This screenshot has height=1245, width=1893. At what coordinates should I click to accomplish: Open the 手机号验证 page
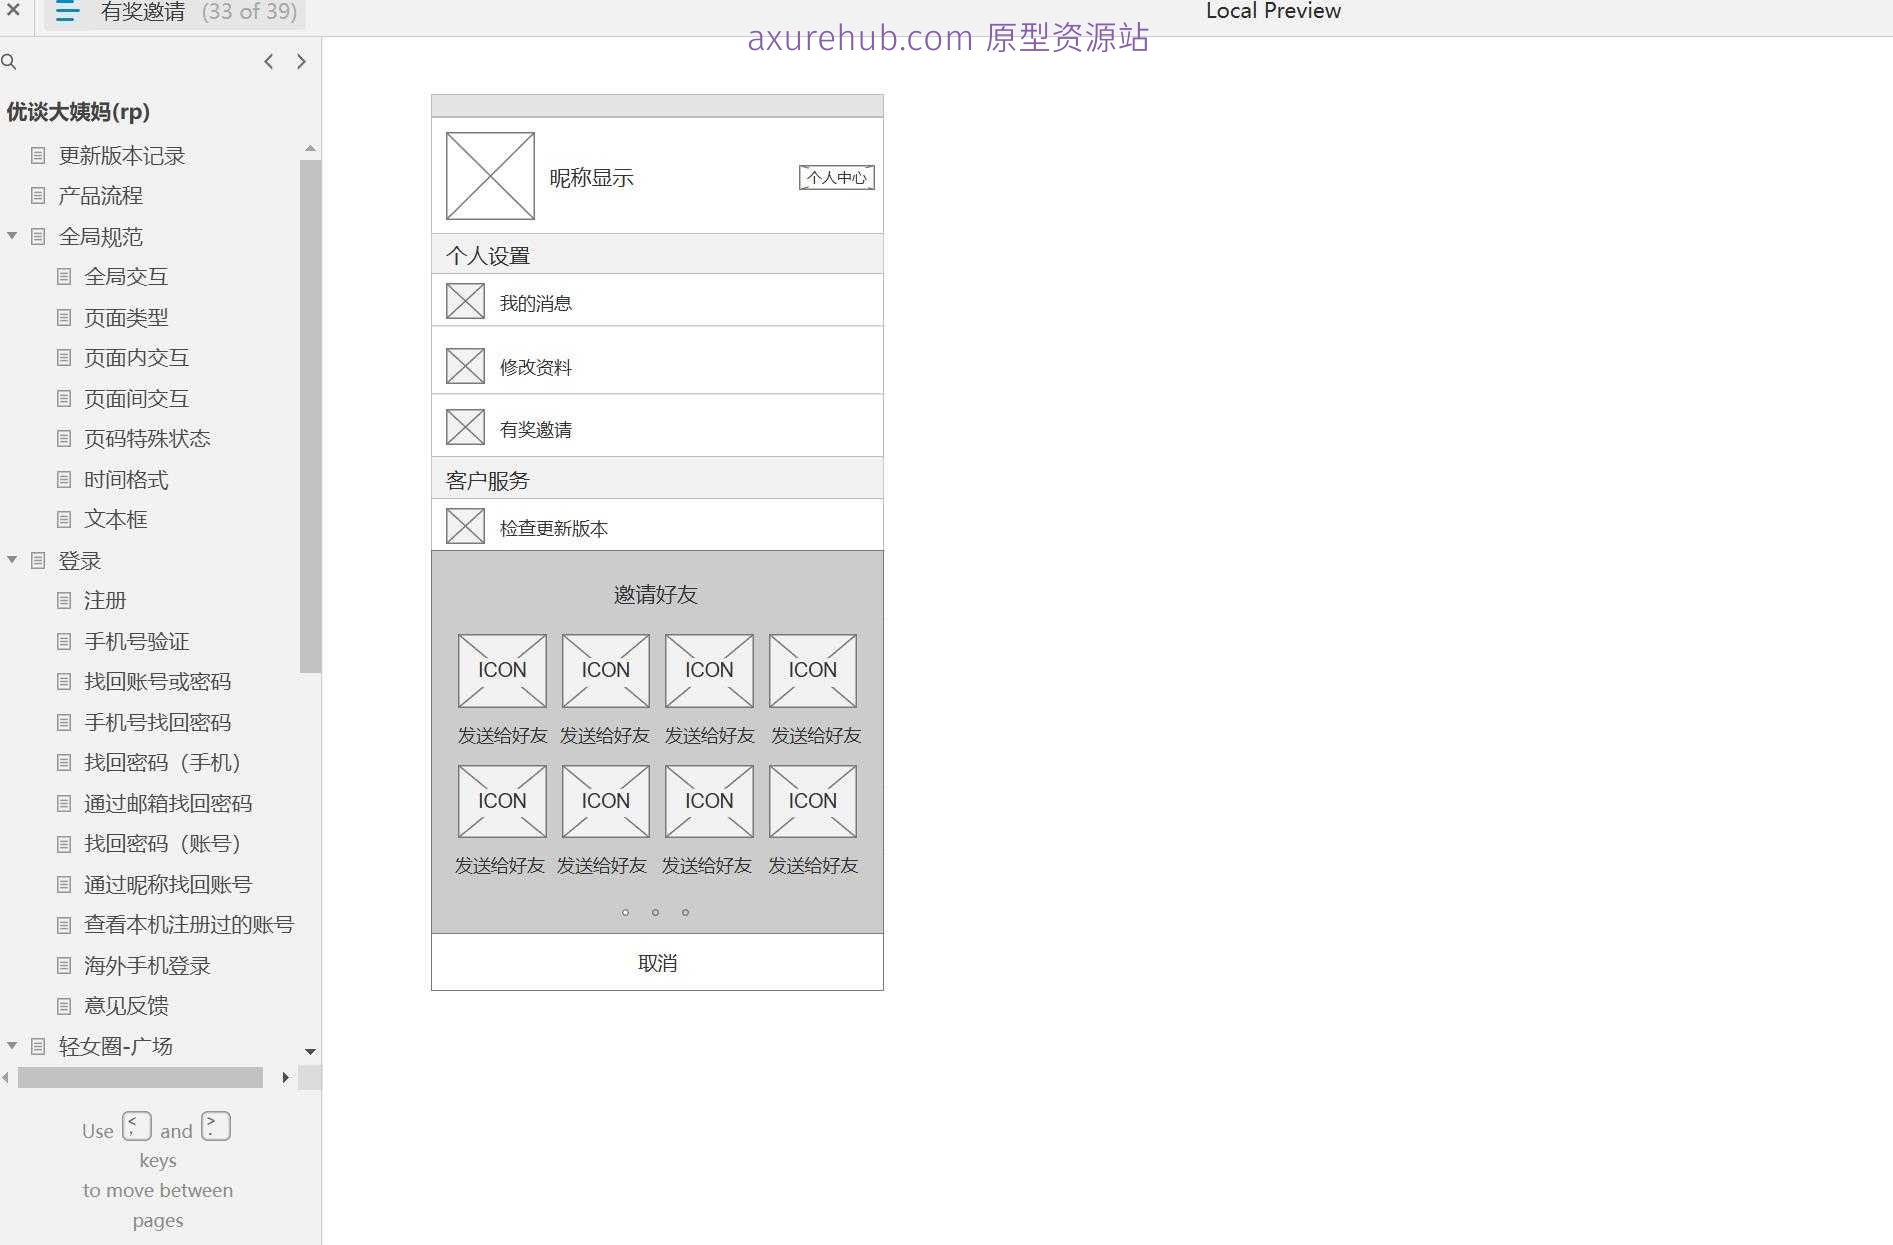pyautogui.click(x=136, y=642)
